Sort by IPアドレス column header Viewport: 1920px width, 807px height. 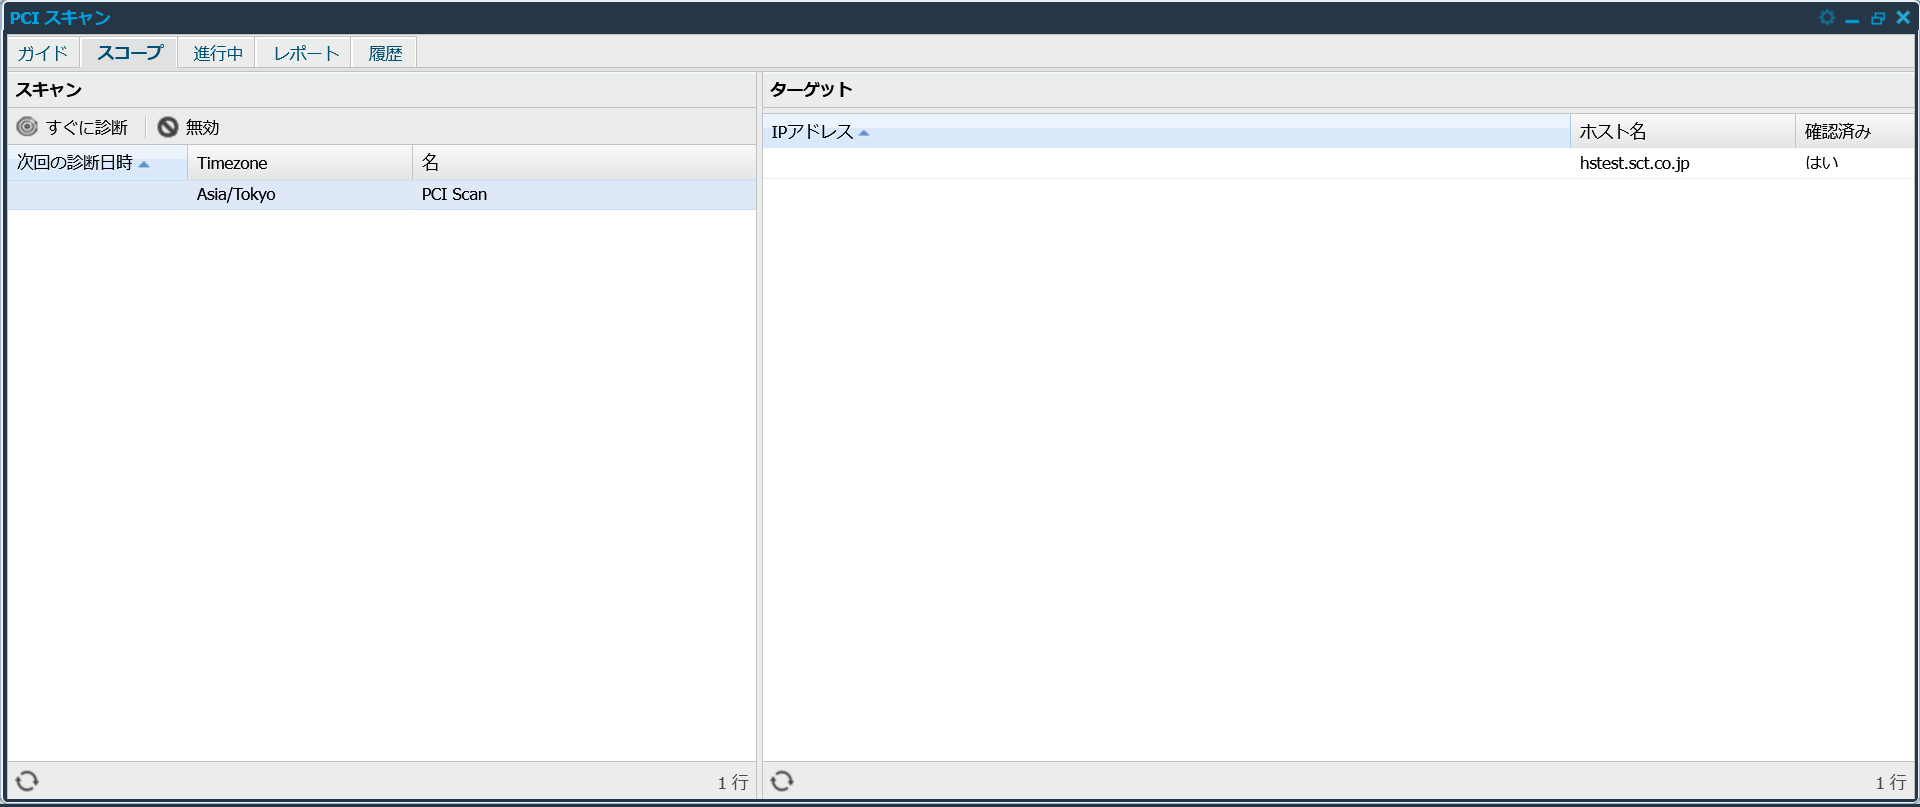pyautogui.click(x=1166, y=131)
